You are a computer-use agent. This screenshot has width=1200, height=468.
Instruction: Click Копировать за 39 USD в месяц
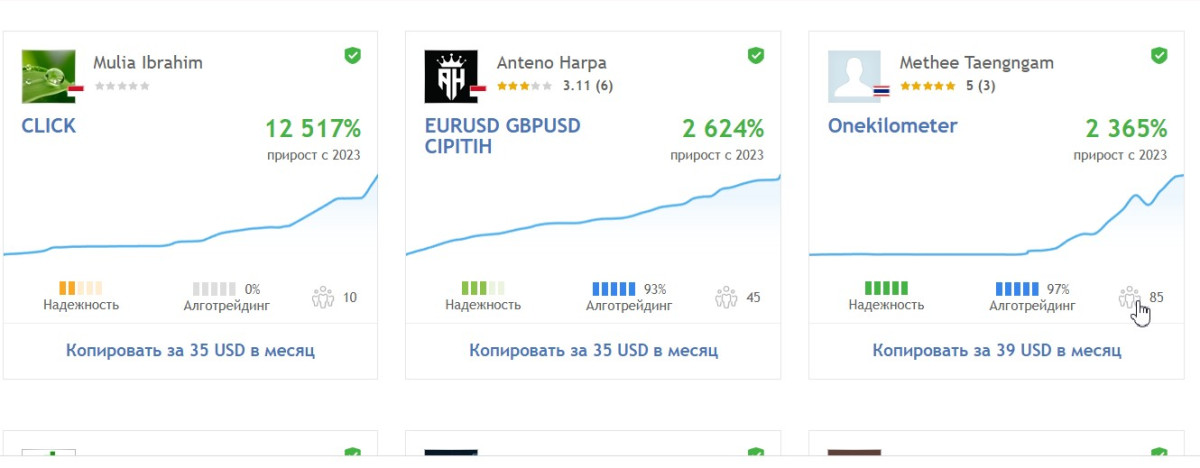996,351
